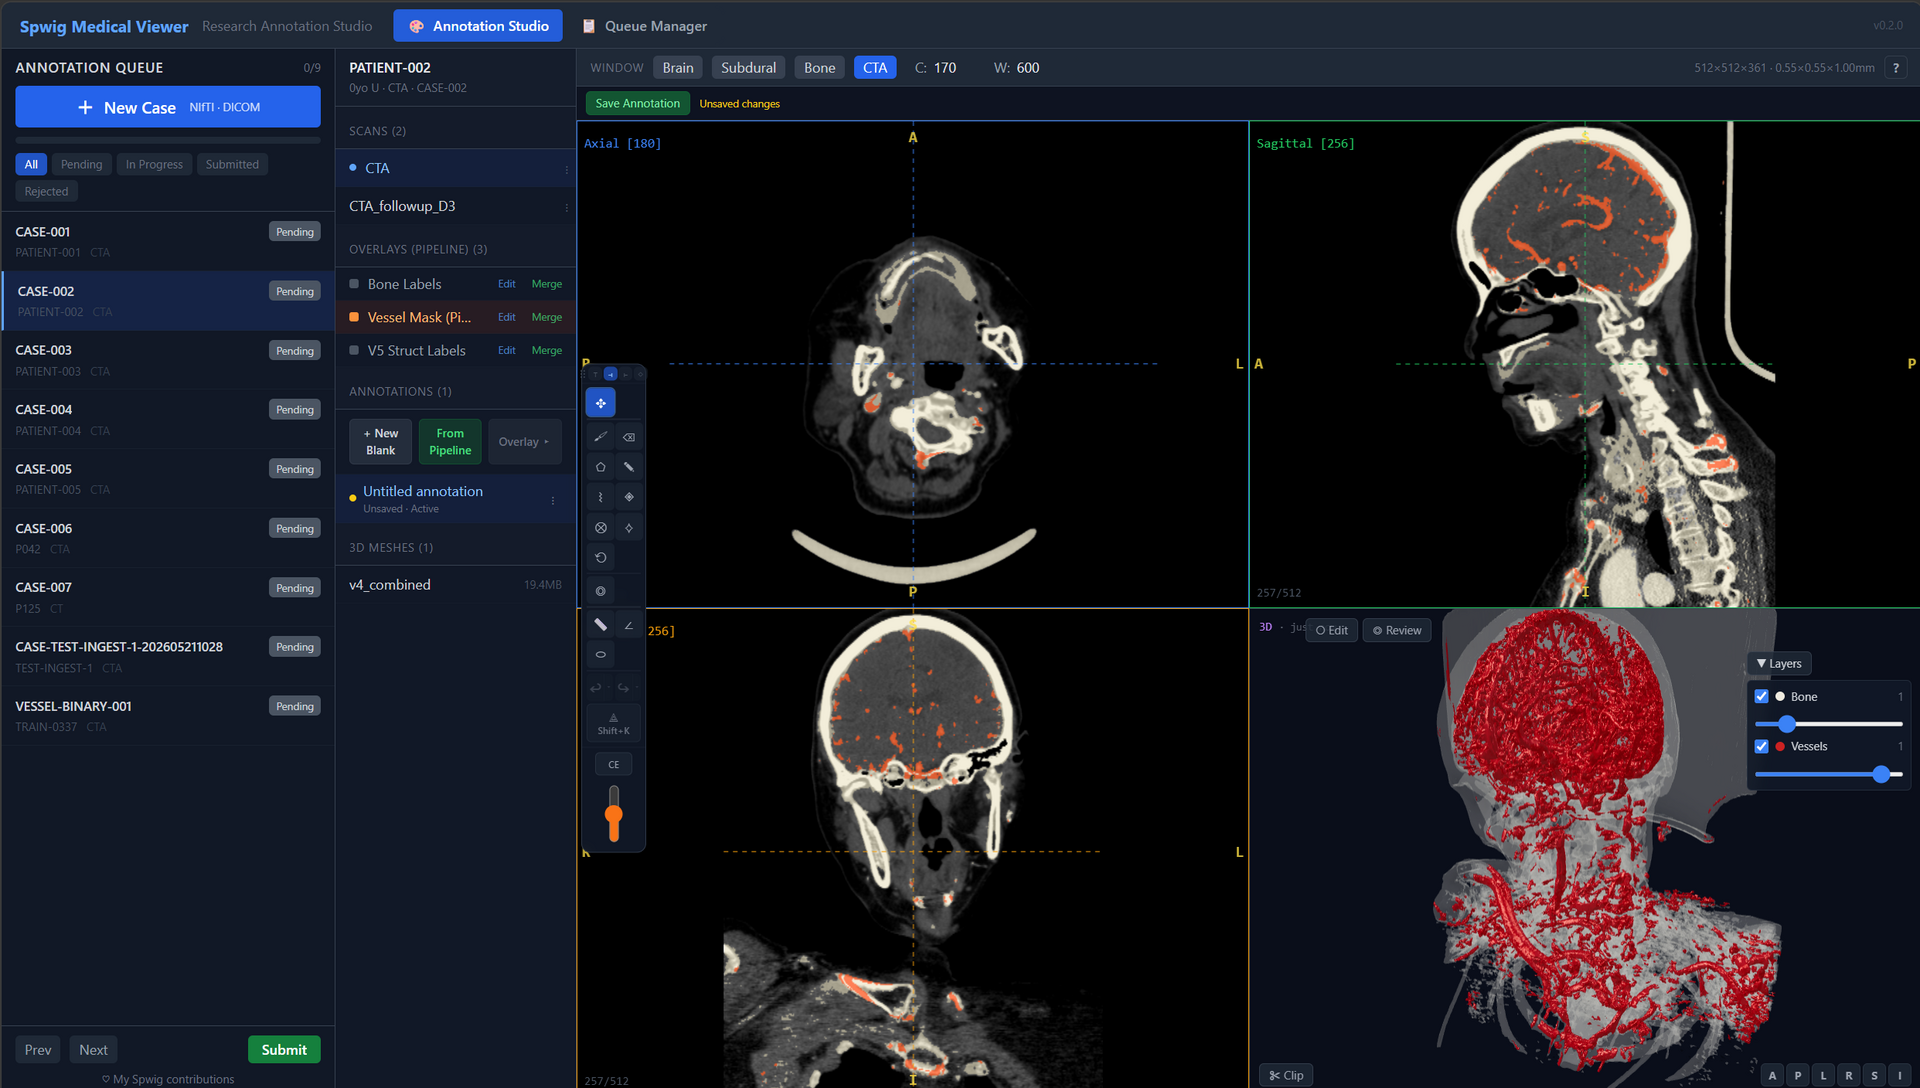Toggle Vessel Mask overlay visibility square
The image size is (1920, 1088).
(x=354, y=317)
